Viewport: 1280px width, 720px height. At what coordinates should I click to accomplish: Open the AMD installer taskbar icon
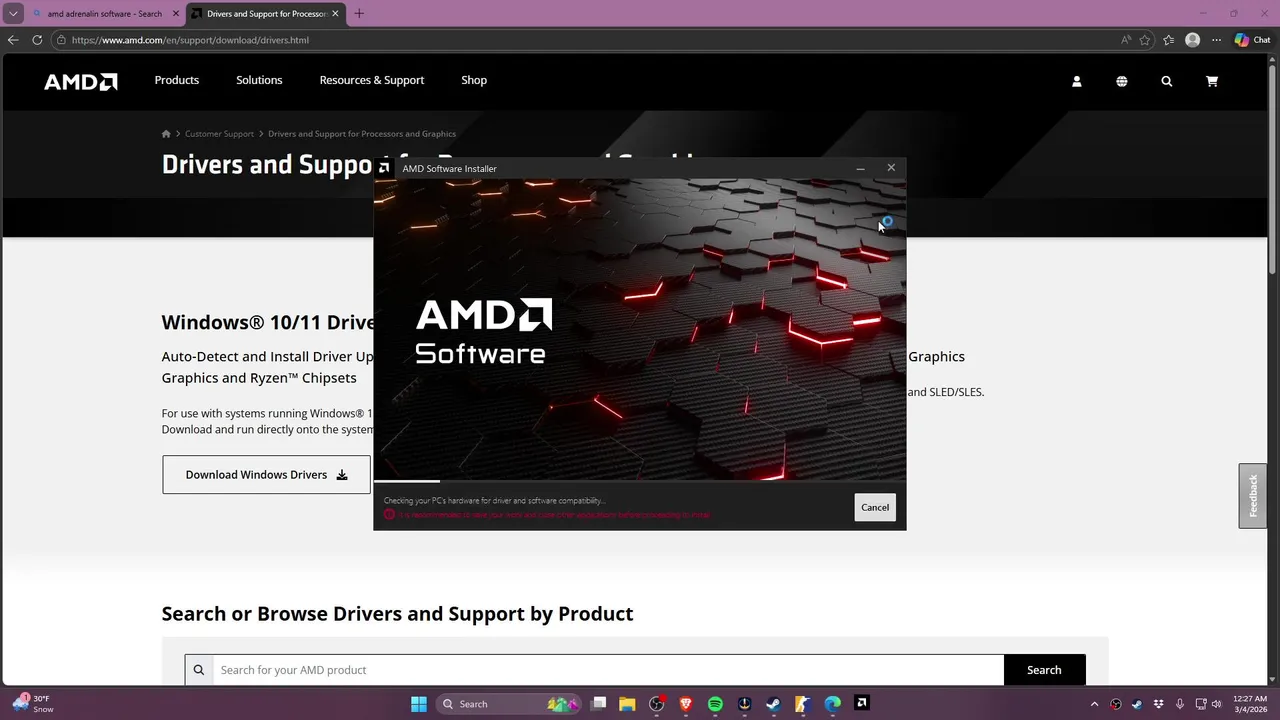click(x=862, y=704)
